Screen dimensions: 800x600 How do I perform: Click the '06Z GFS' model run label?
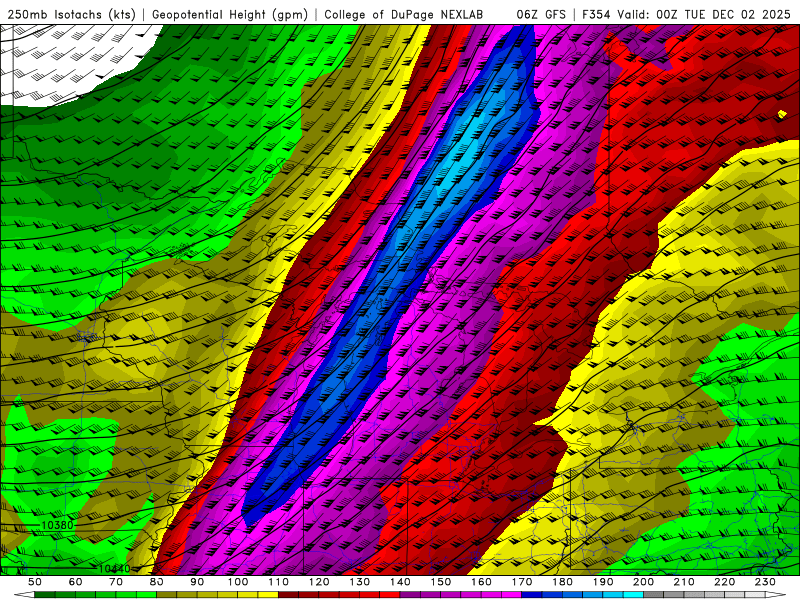[x=541, y=15]
